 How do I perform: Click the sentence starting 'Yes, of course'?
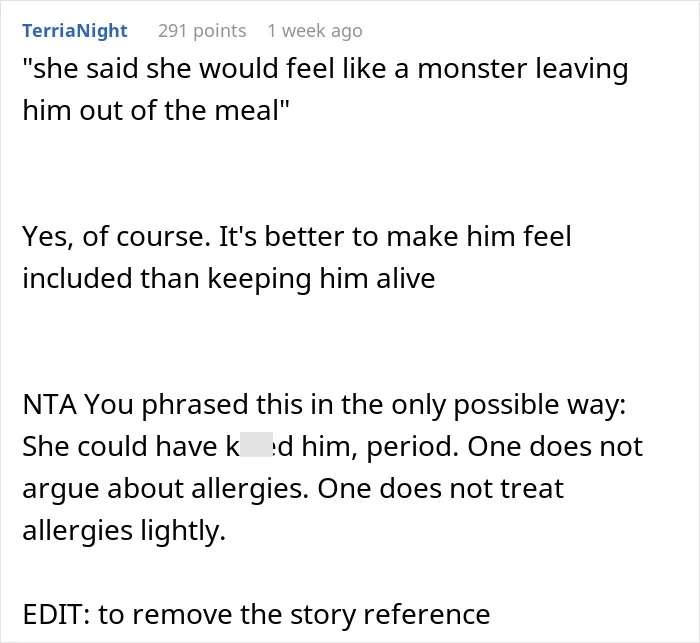pyautogui.click(x=297, y=236)
